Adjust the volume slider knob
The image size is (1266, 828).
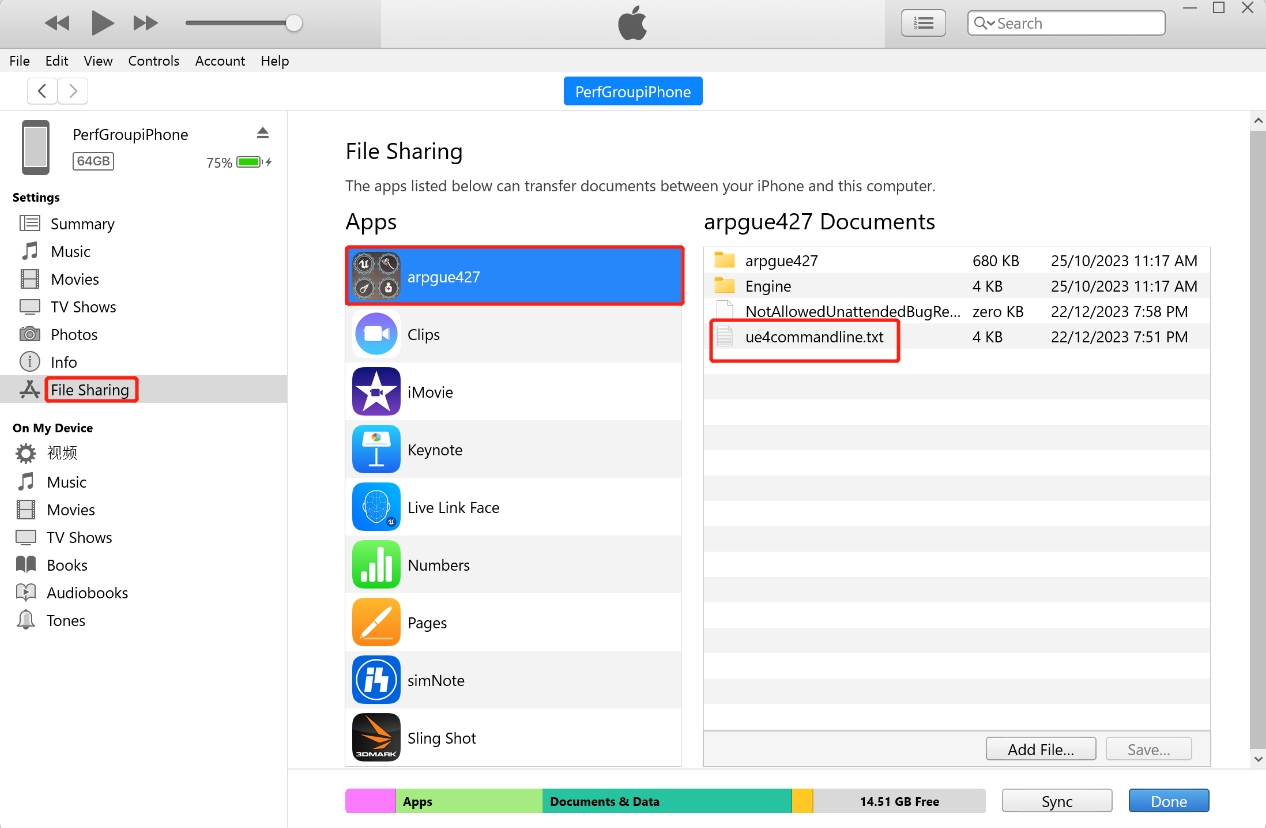click(x=293, y=23)
